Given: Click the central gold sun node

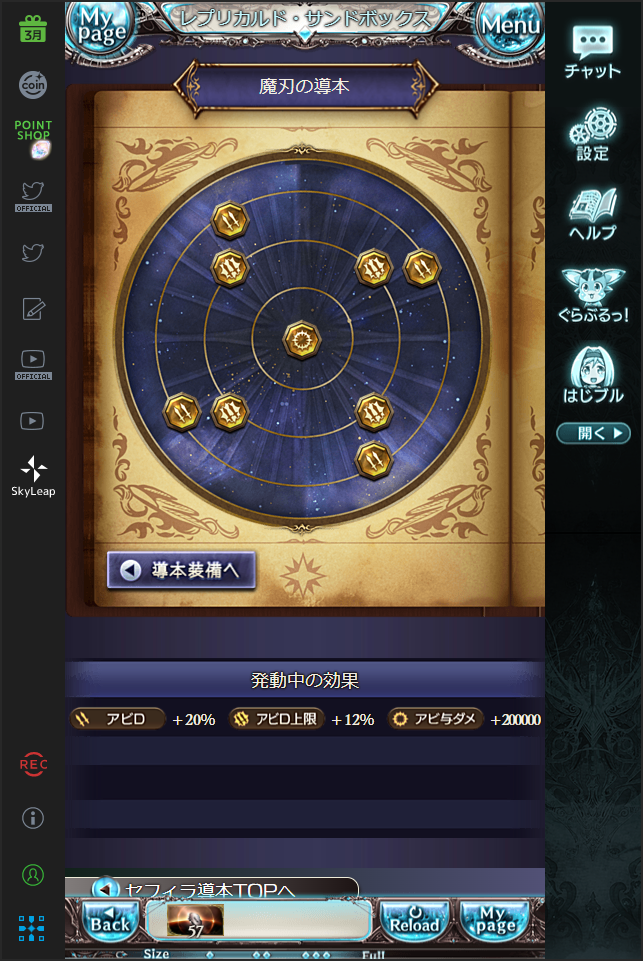Looking at the screenshot, I should [x=302, y=340].
